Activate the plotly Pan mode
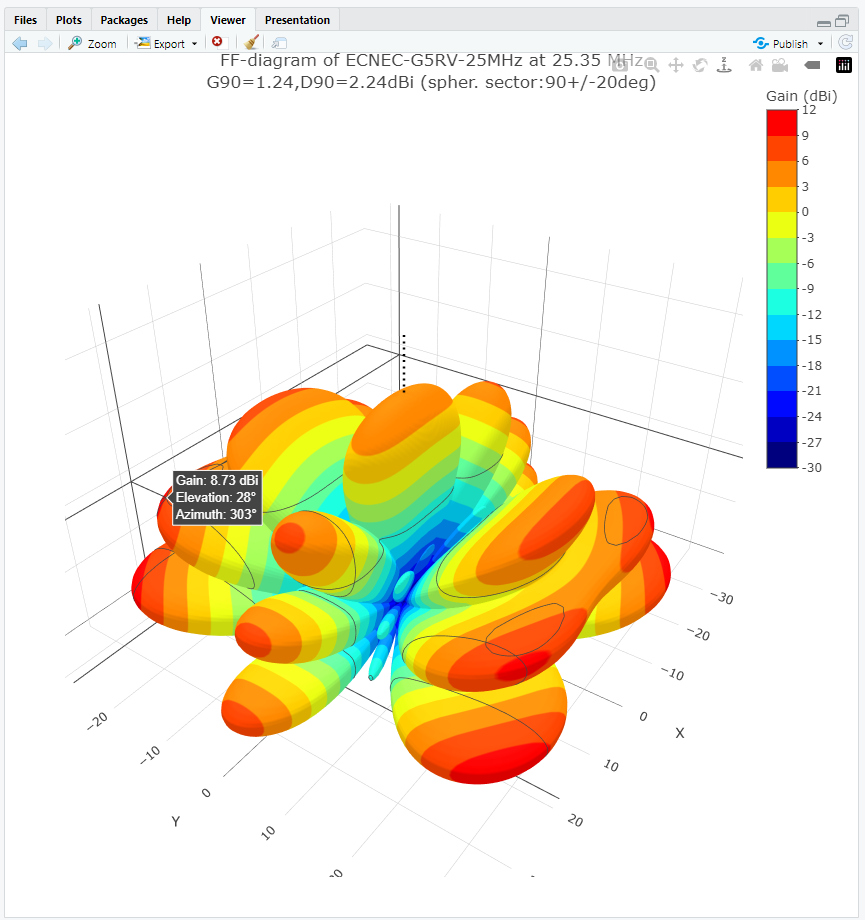Screen dimensions: 865x920 click(x=676, y=65)
